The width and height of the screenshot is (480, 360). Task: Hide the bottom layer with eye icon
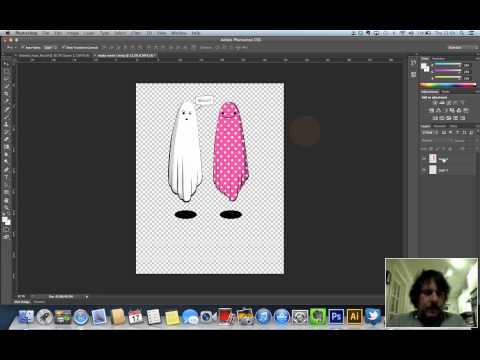pos(424,170)
